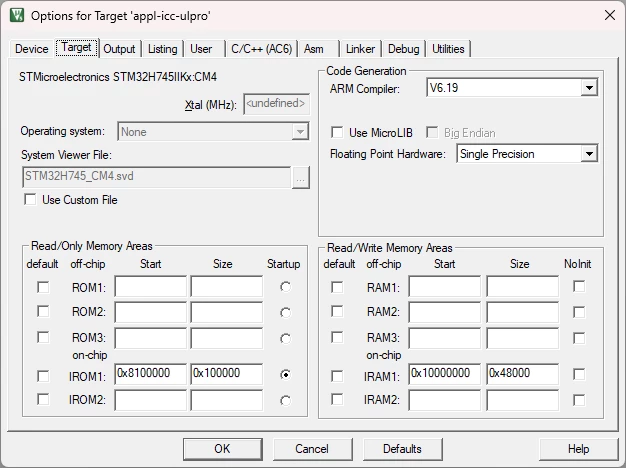626x468 pixels.
Task: Check the default box for IROM2
Action: (x=43, y=399)
